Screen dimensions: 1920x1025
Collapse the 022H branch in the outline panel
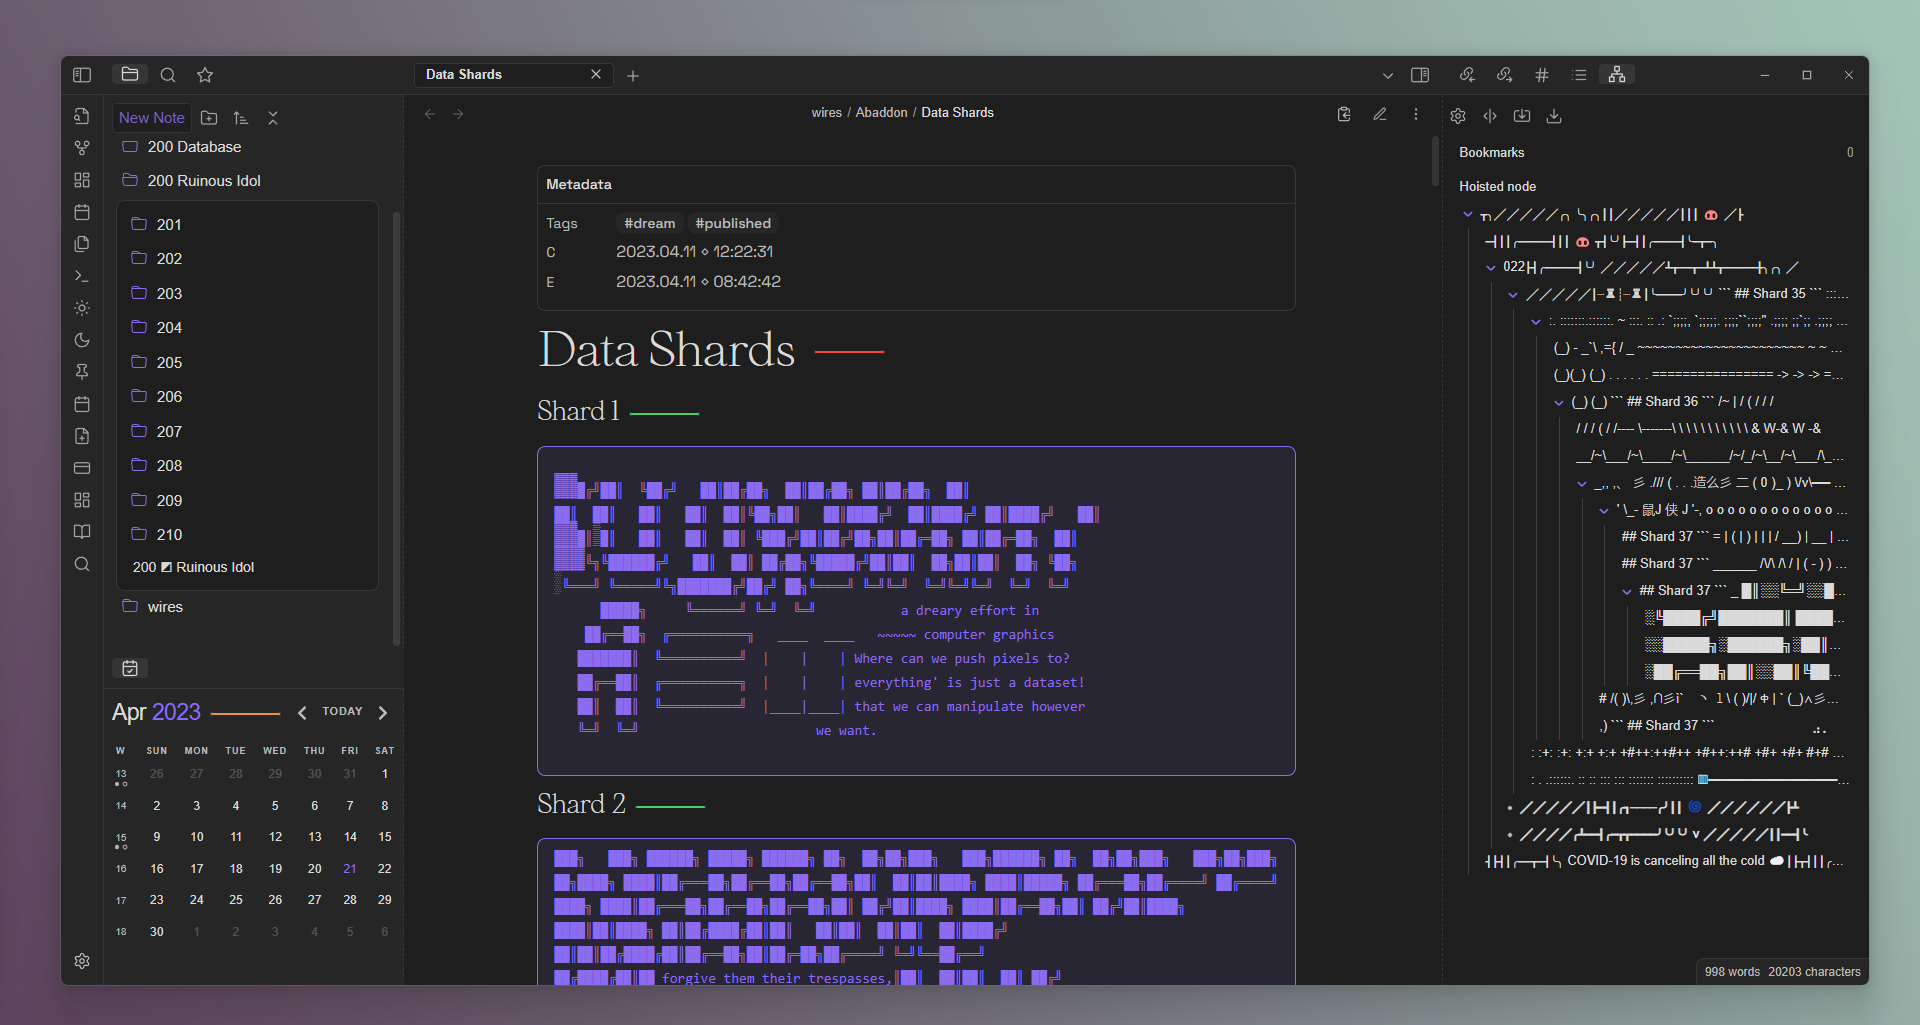click(1491, 267)
